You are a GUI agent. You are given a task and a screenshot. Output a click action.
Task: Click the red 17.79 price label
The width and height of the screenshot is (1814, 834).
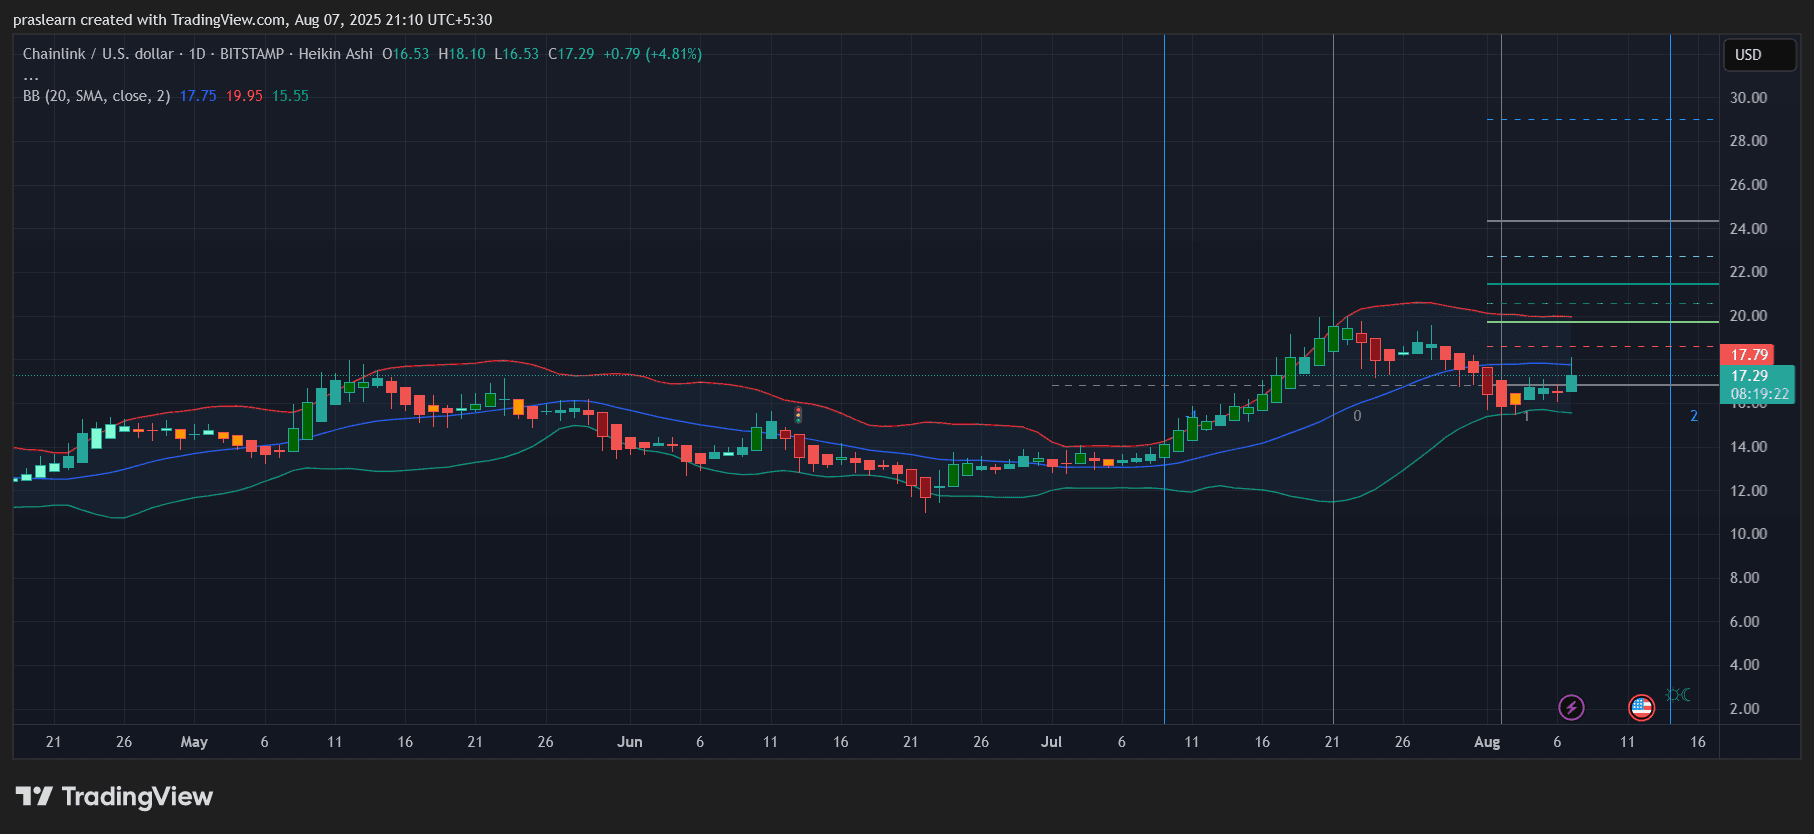point(1748,355)
